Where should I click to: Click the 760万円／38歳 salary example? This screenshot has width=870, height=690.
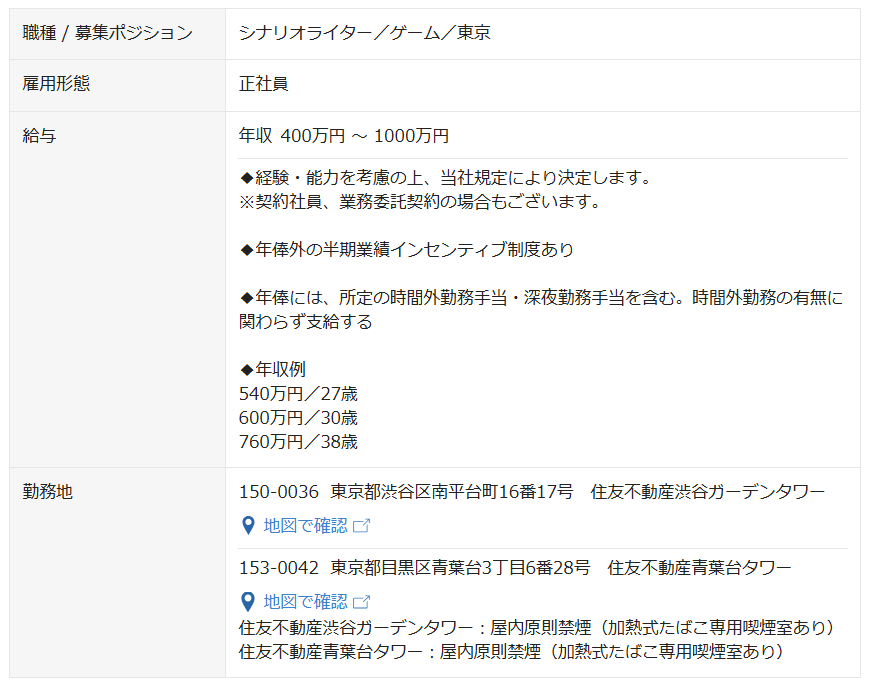point(298,442)
